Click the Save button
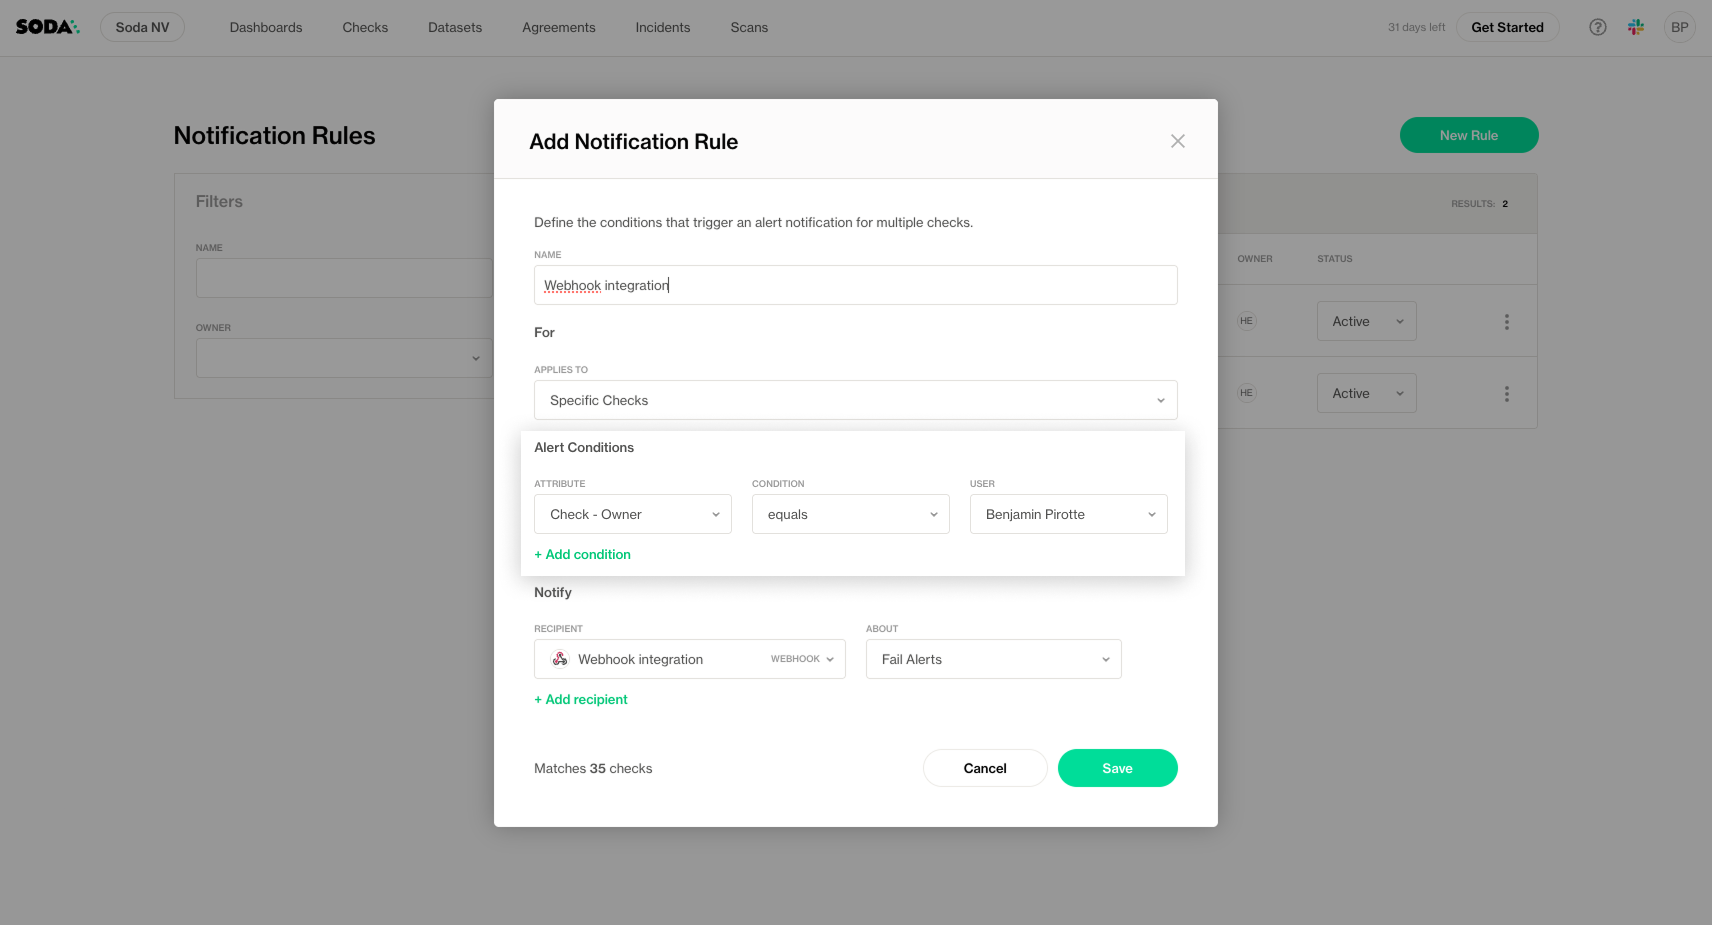Screen dimensions: 1712x925 [x=1117, y=768]
